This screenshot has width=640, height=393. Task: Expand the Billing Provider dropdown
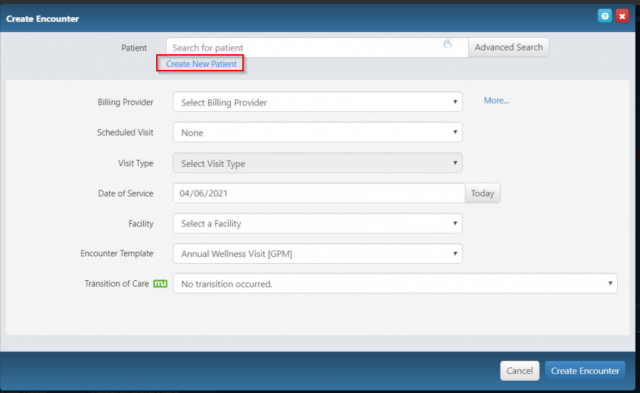tap(318, 102)
